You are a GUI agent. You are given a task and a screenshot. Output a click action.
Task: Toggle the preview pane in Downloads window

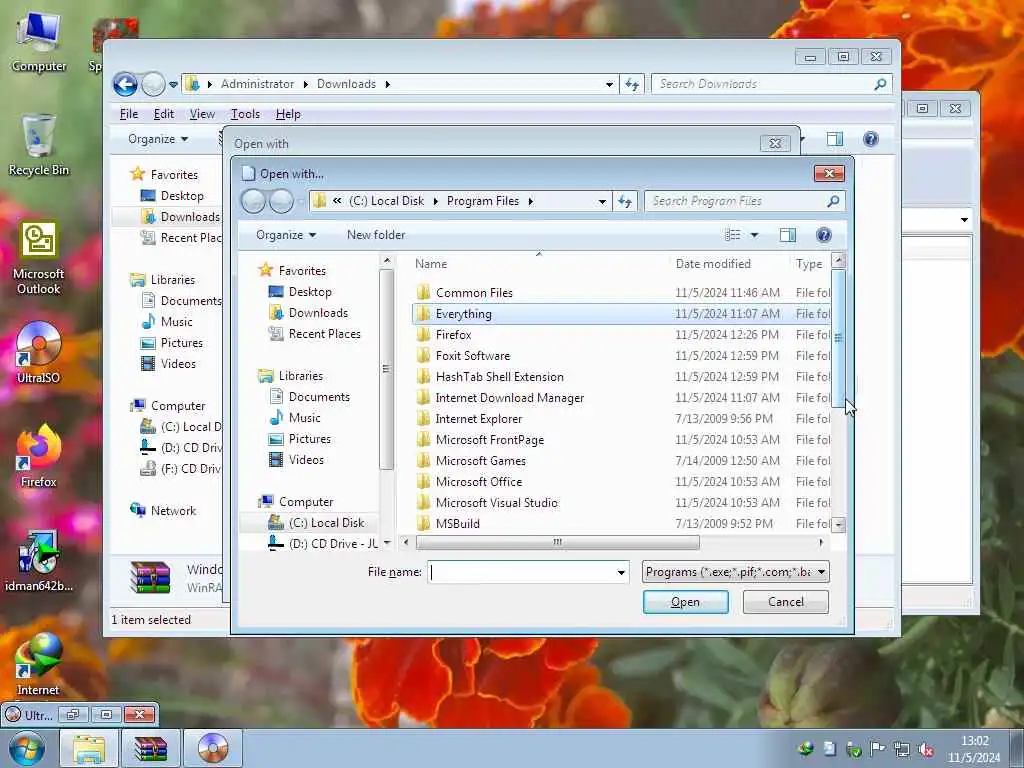coord(835,139)
